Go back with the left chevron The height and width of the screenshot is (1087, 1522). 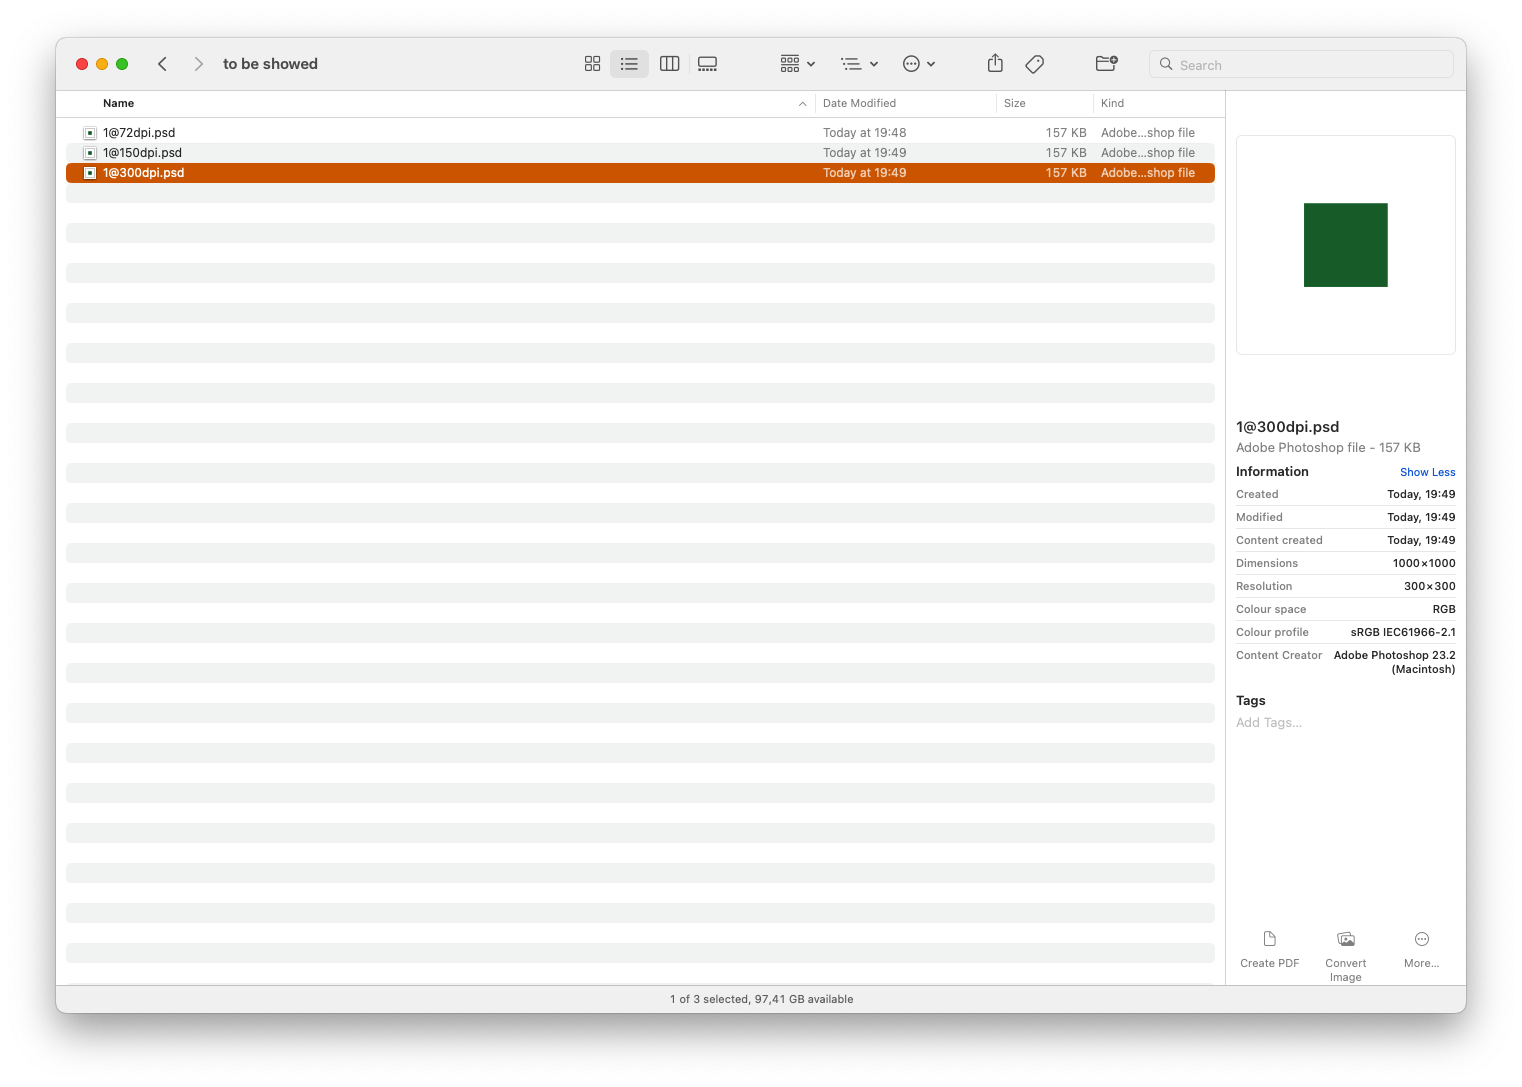pos(162,64)
